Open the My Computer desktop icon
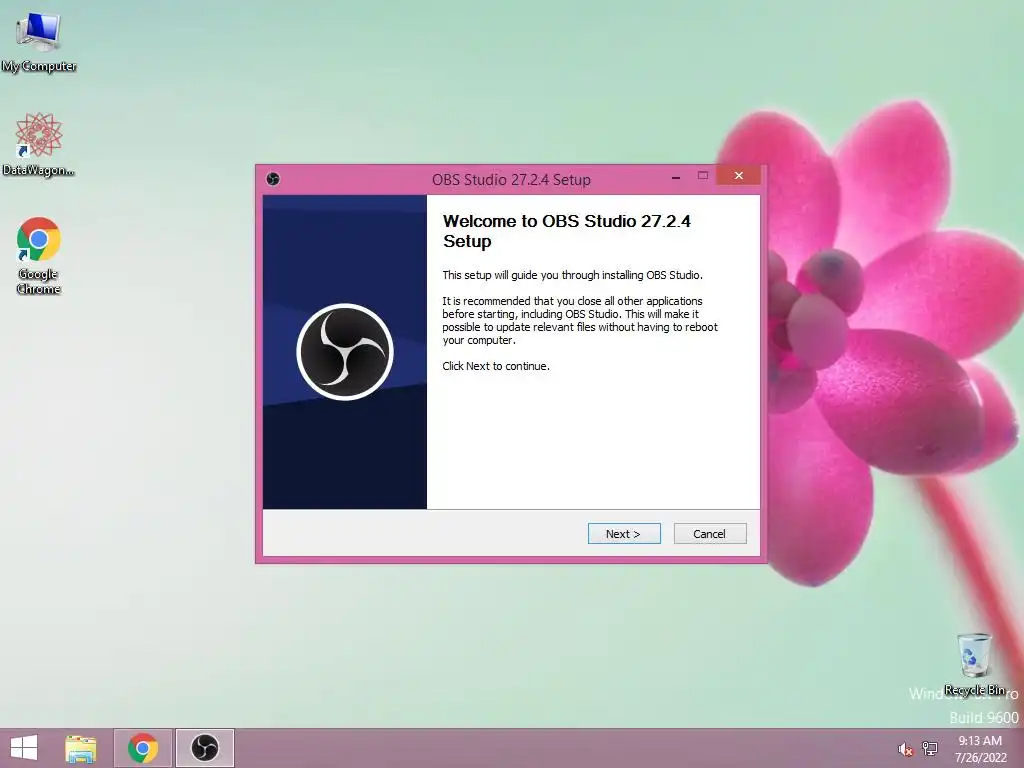The height and width of the screenshot is (768, 1024). (39, 42)
